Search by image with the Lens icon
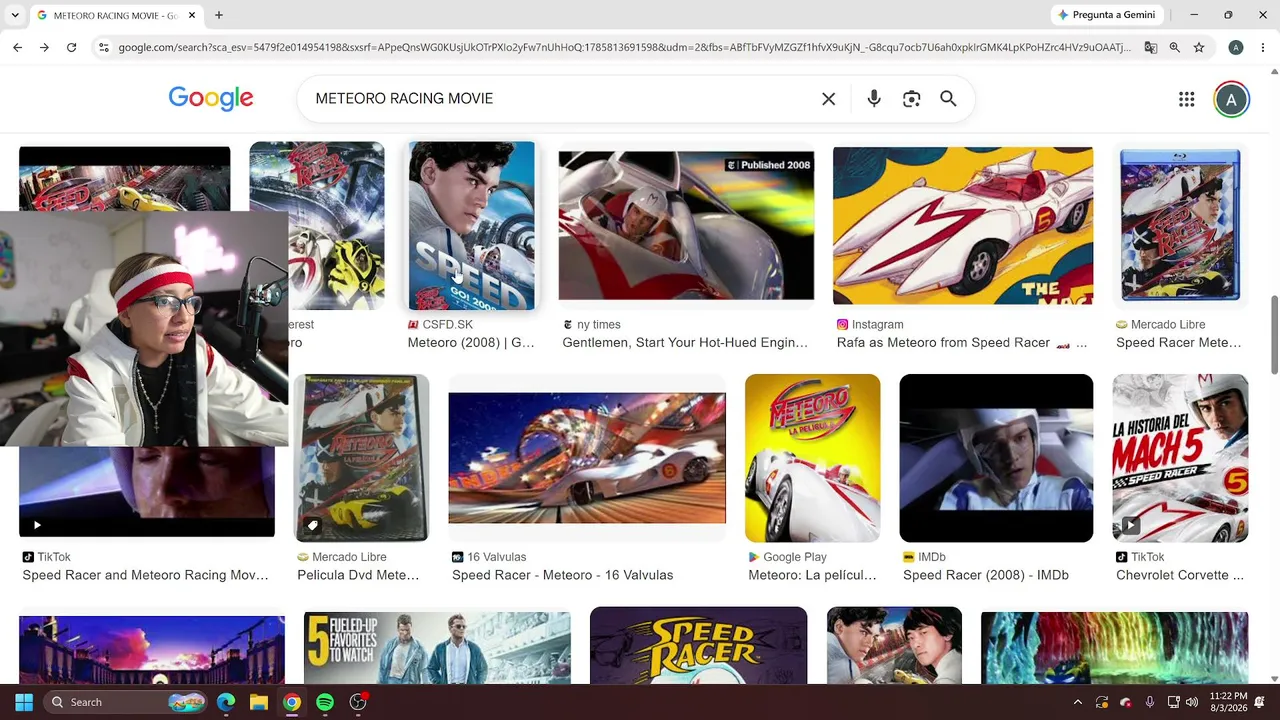Image resolution: width=1280 pixels, height=720 pixels. pos(911,99)
